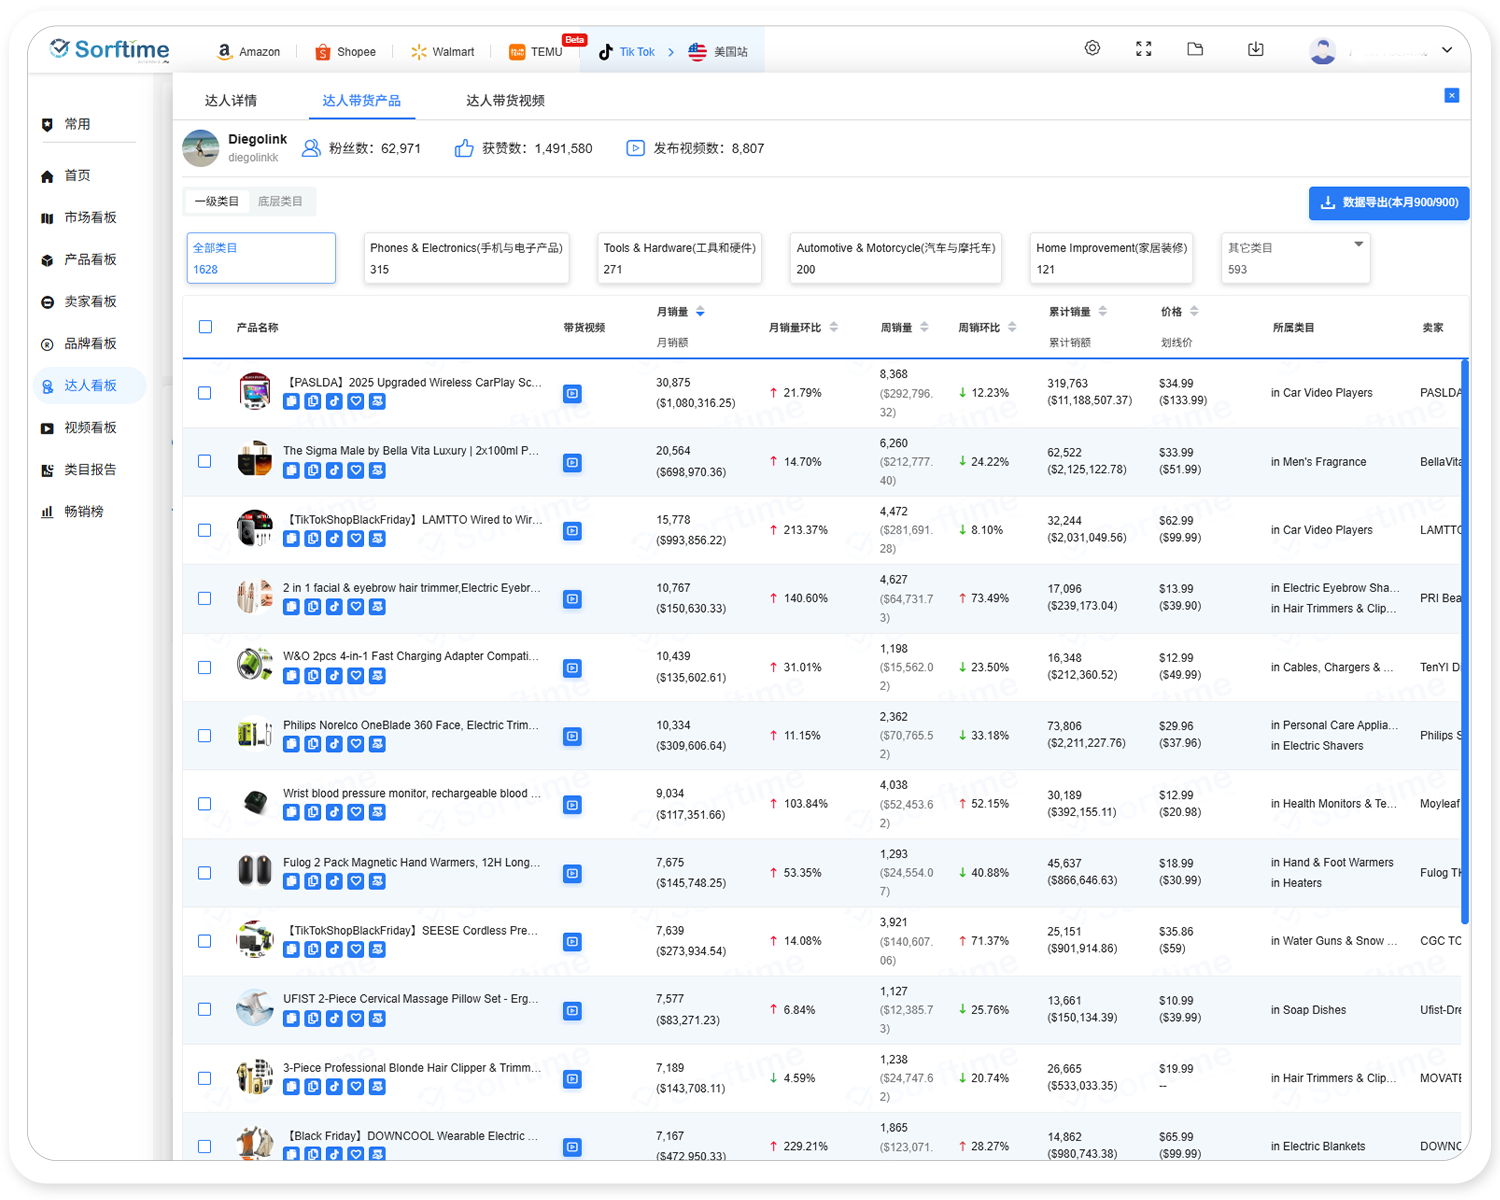Select the Phones & Electronics category card

point(466,258)
